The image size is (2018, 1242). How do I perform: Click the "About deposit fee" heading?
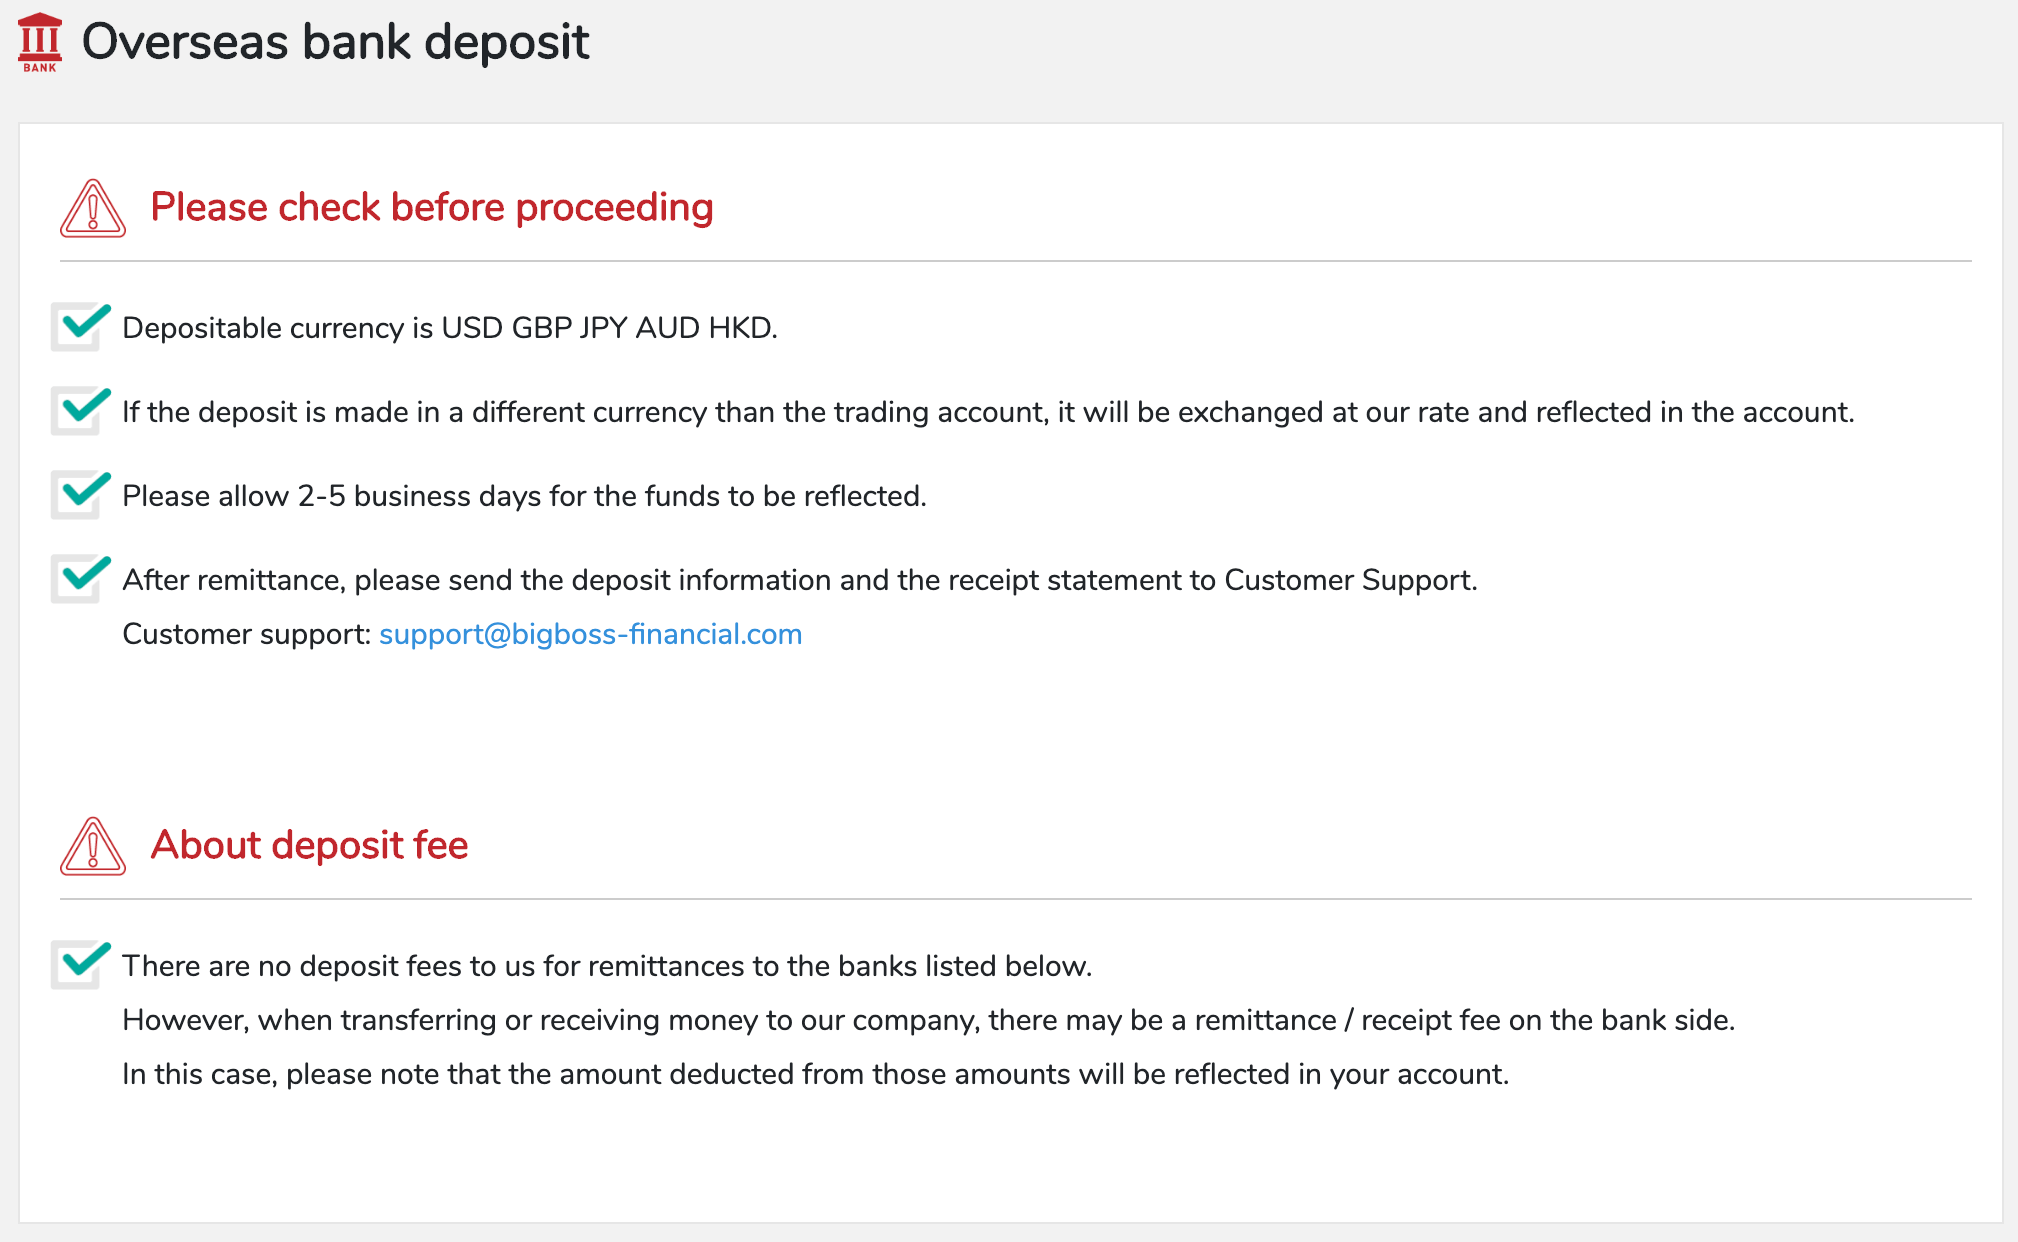309,845
